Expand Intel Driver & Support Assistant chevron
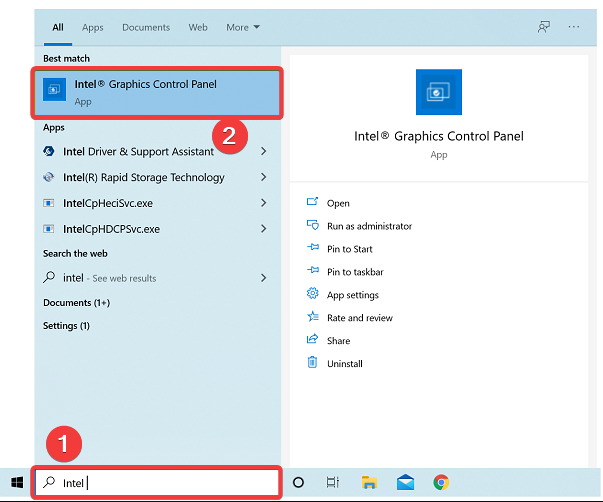603x502 pixels. point(263,151)
